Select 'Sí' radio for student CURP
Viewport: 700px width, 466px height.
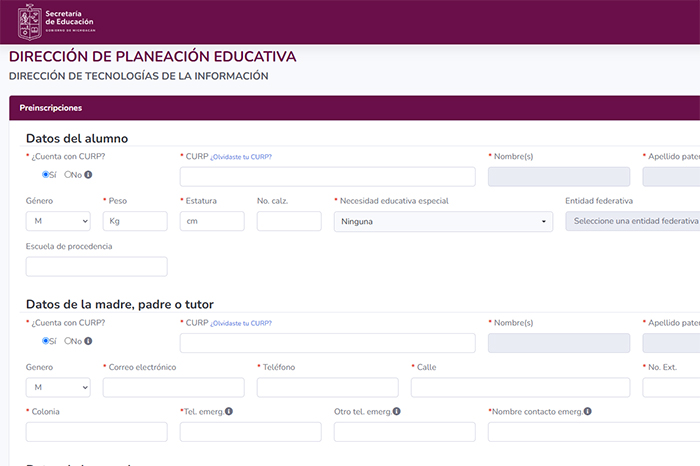[x=46, y=175]
